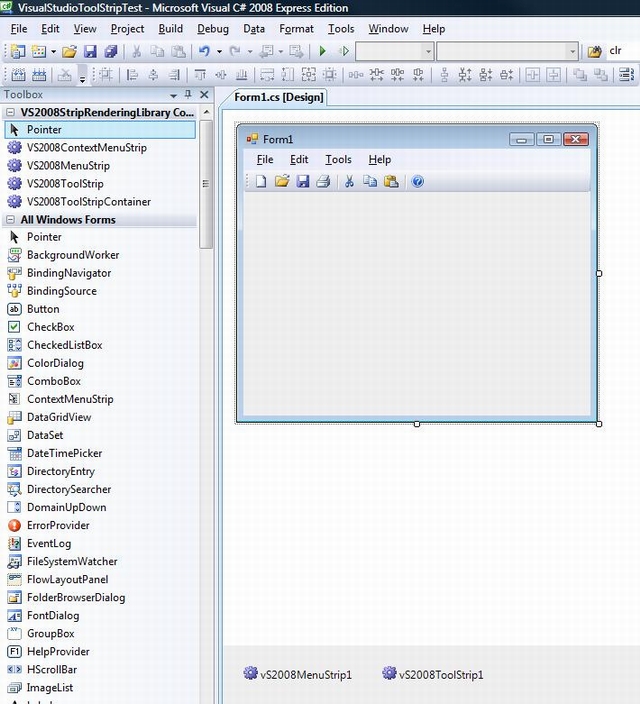Click the Make Same Size icon
This screenshot has height=704, width=640.
tap(309, 75)
